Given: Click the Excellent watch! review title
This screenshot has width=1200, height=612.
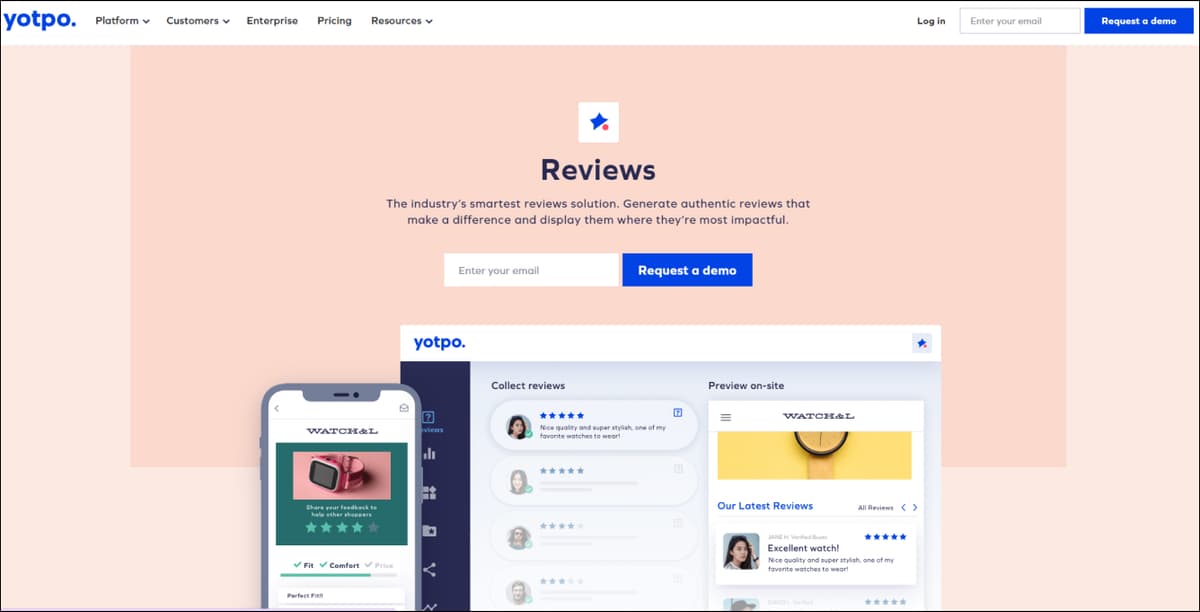Looking at the screenshot, I should [x=803, y=548].
